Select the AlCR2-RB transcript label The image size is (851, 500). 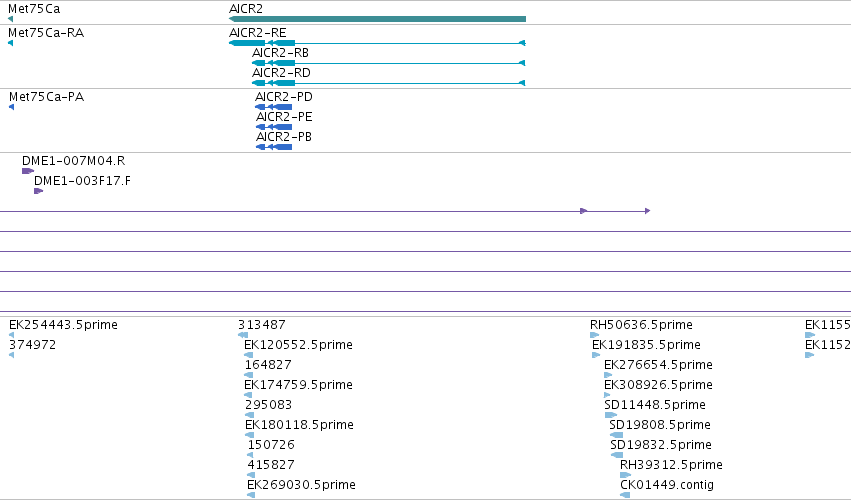[x=281, y=53]
